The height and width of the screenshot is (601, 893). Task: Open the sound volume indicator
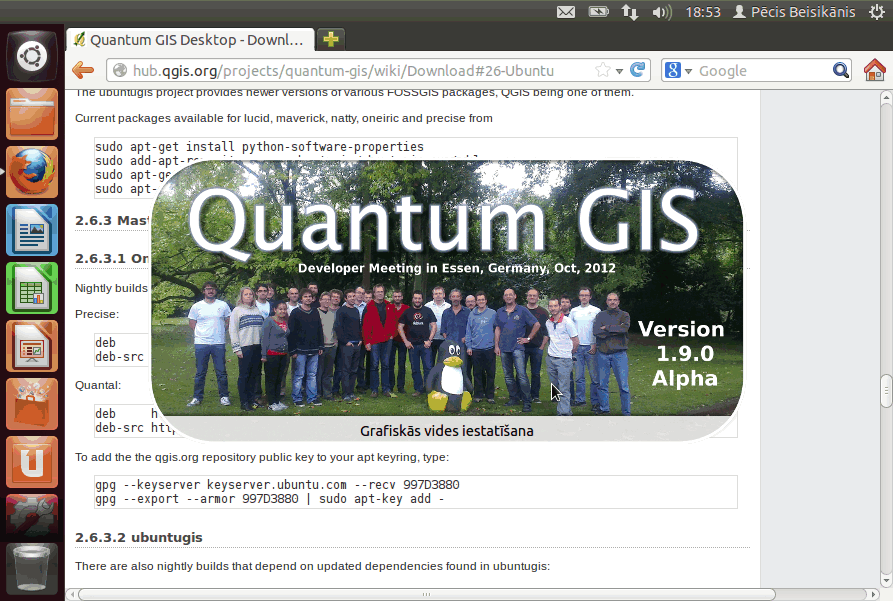click(662, 12)
